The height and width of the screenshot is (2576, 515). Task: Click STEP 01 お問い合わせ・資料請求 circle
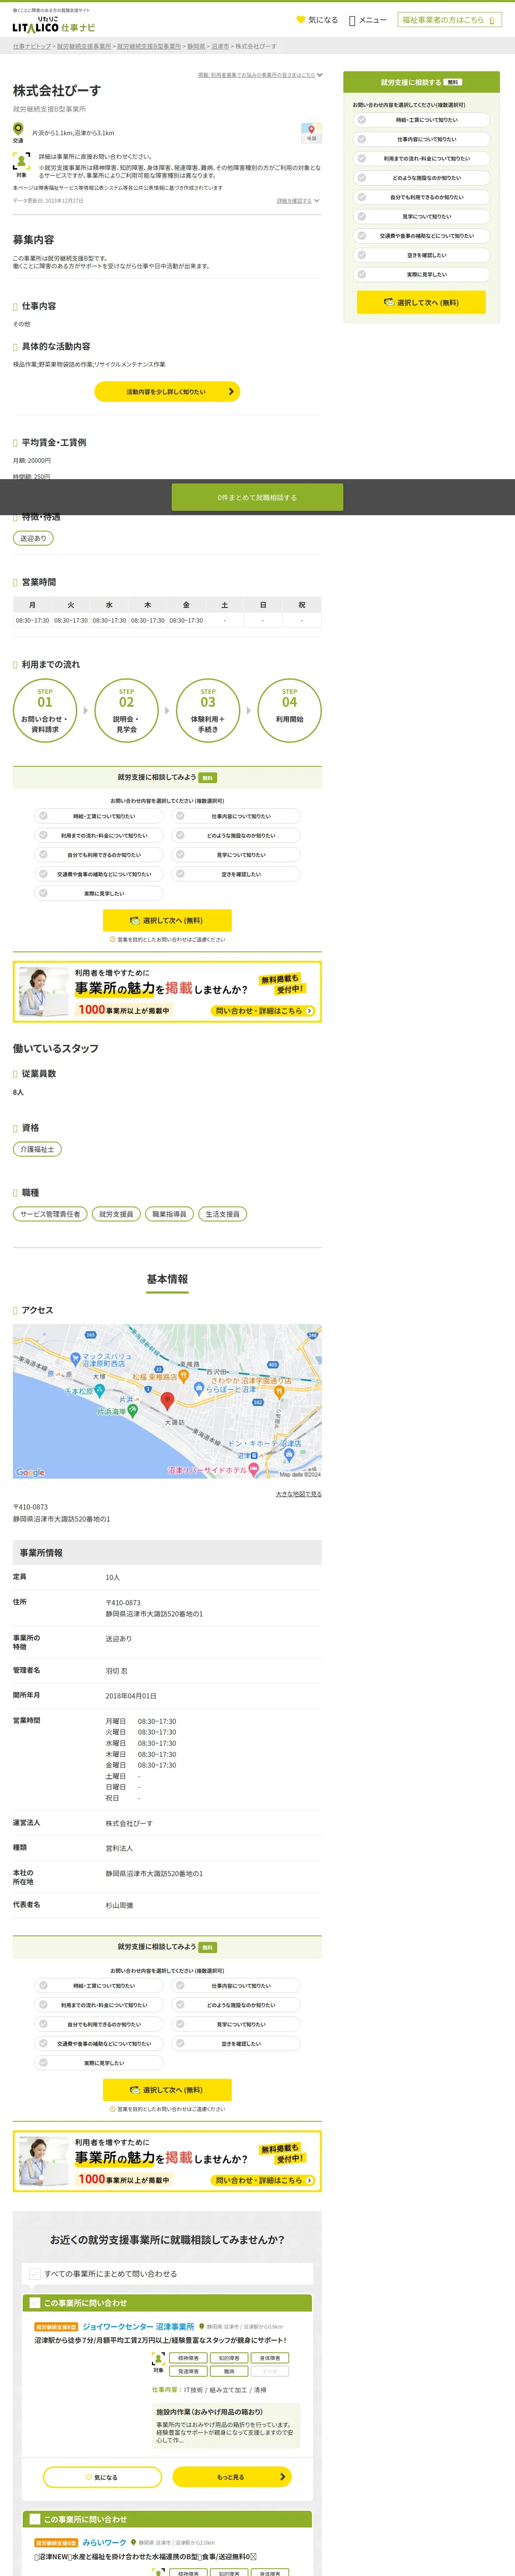[45, 710]
